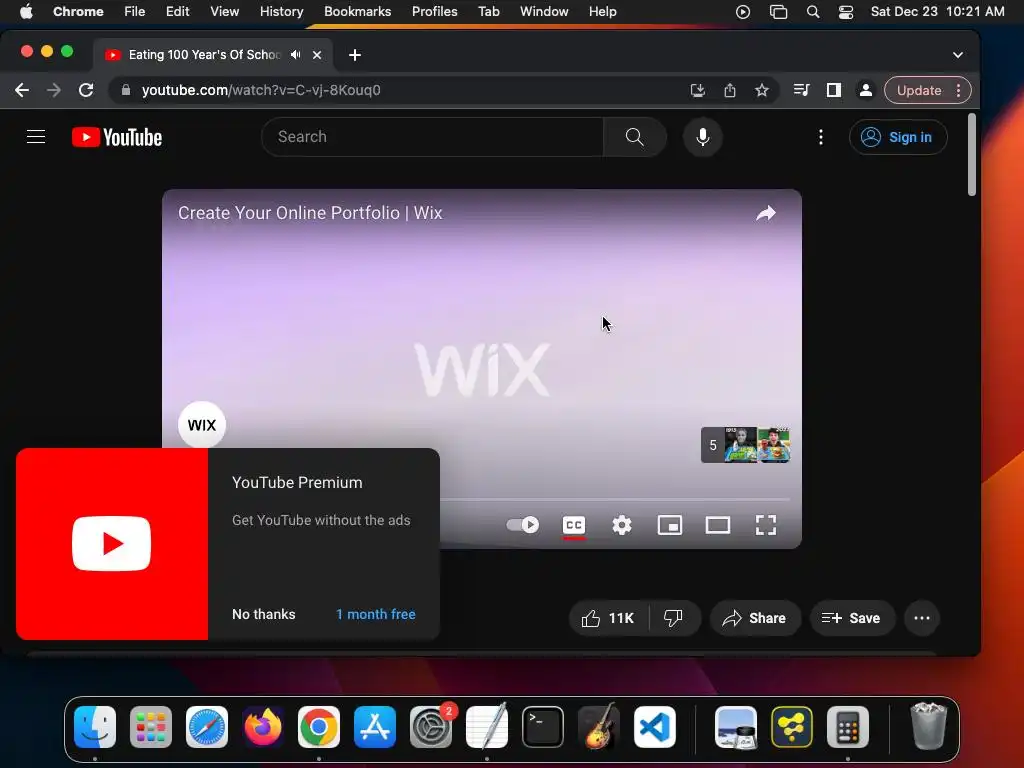Go back to previous page
The width and height of the screenshot is (1024, 768).
tap(22, 90)
